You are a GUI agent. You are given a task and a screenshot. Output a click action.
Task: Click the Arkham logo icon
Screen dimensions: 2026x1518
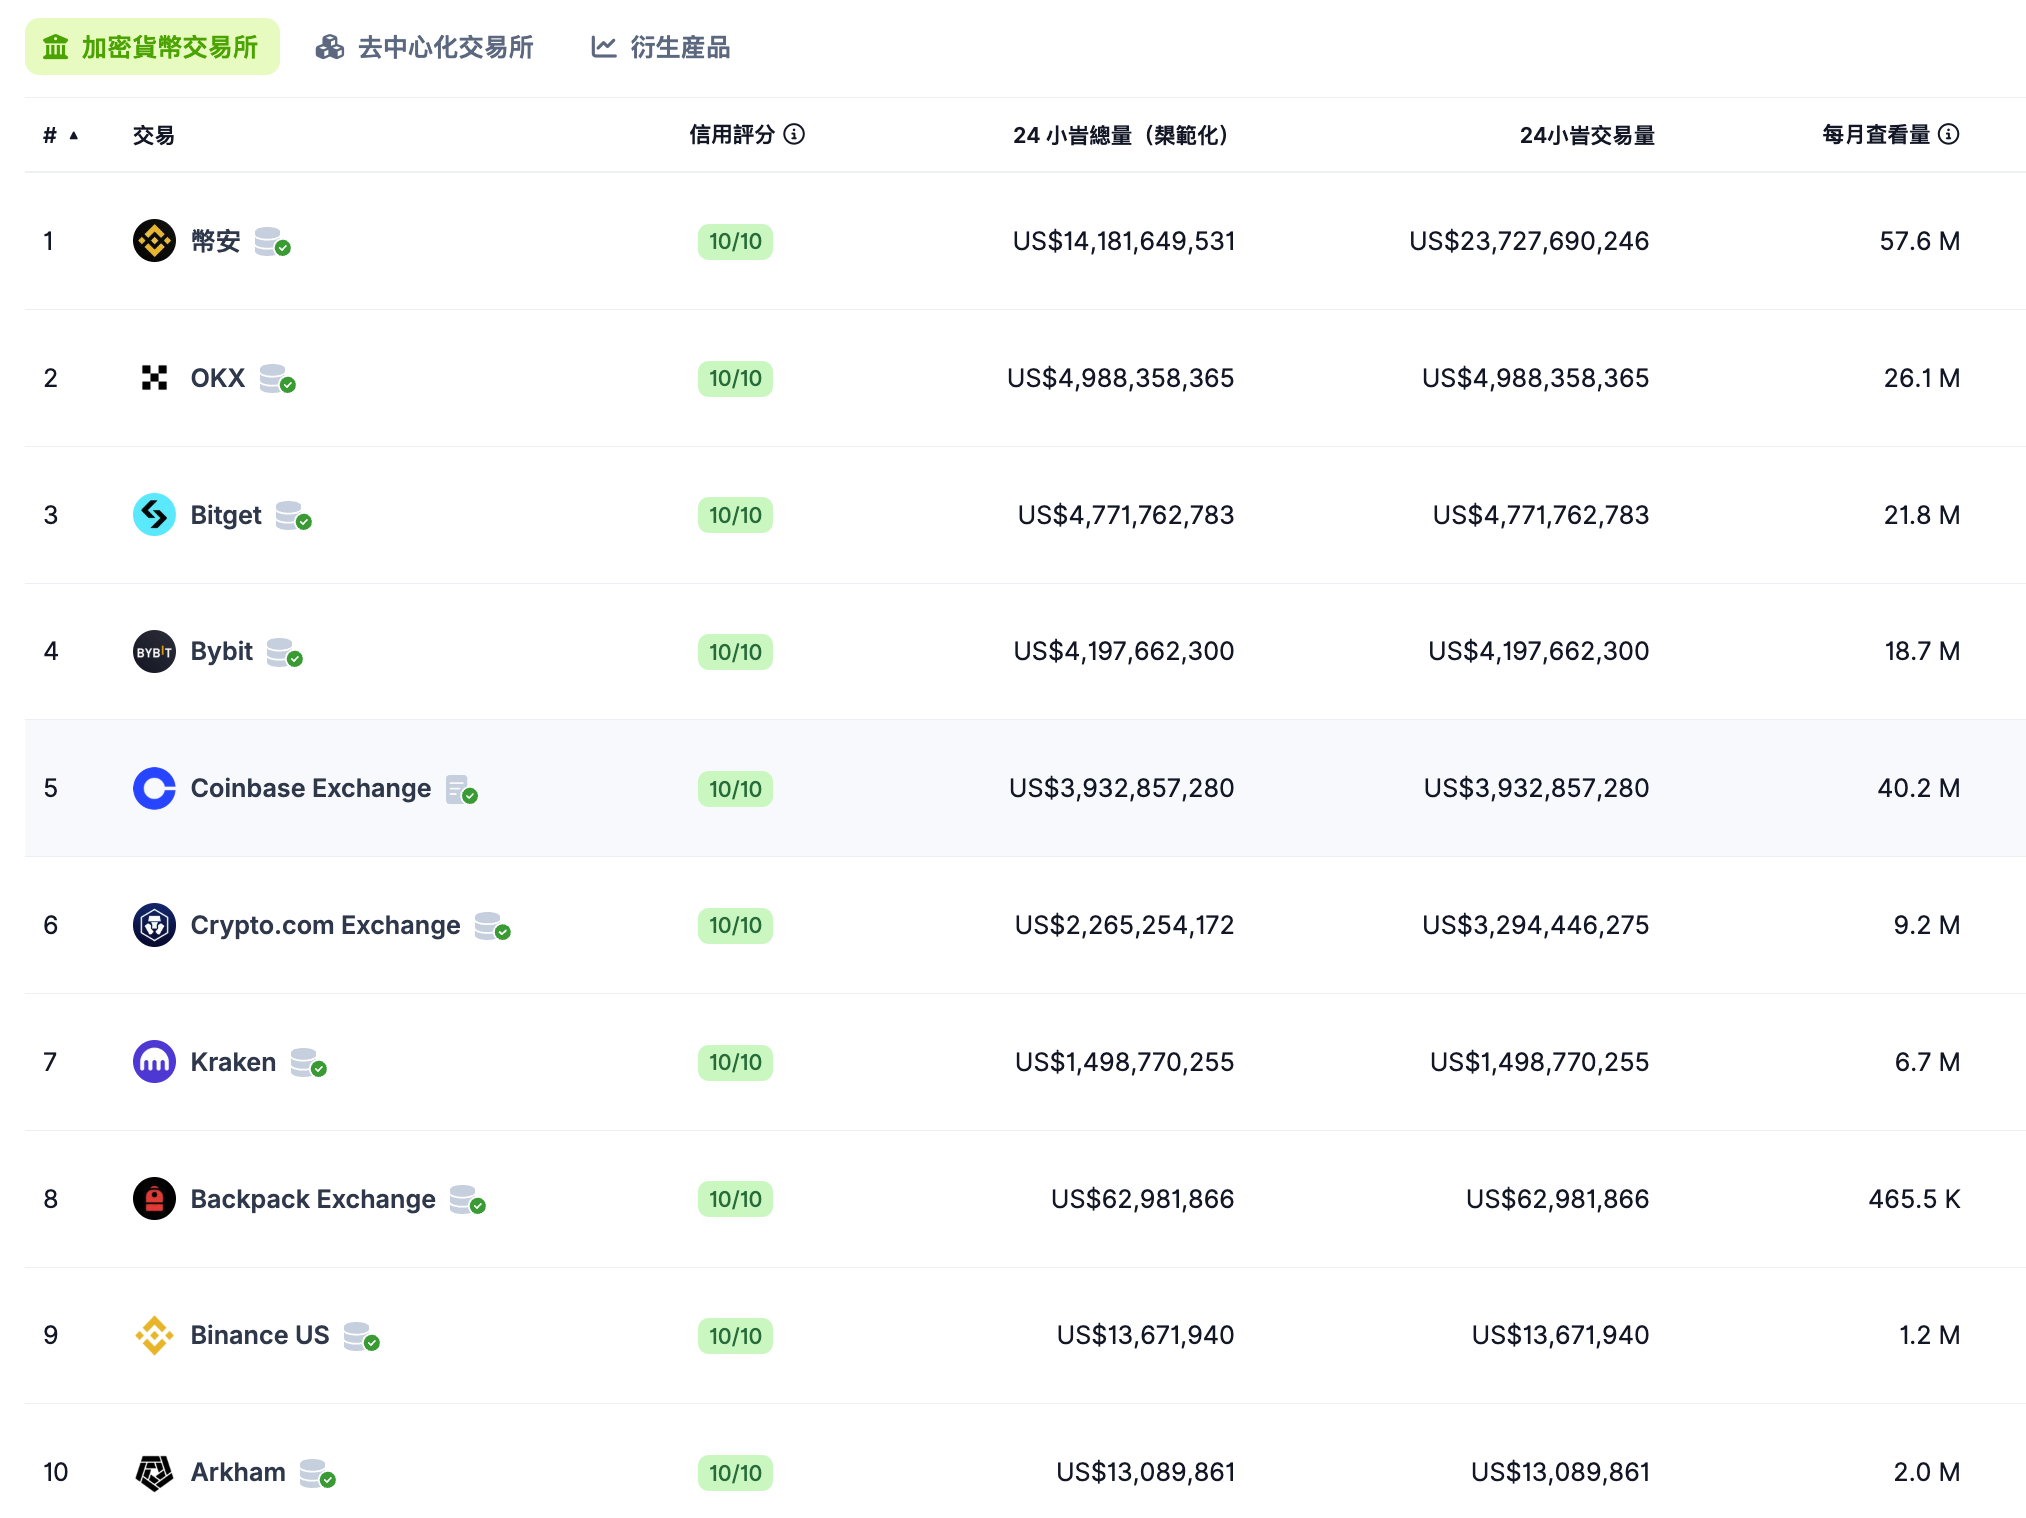click(x=154, y=1472)
